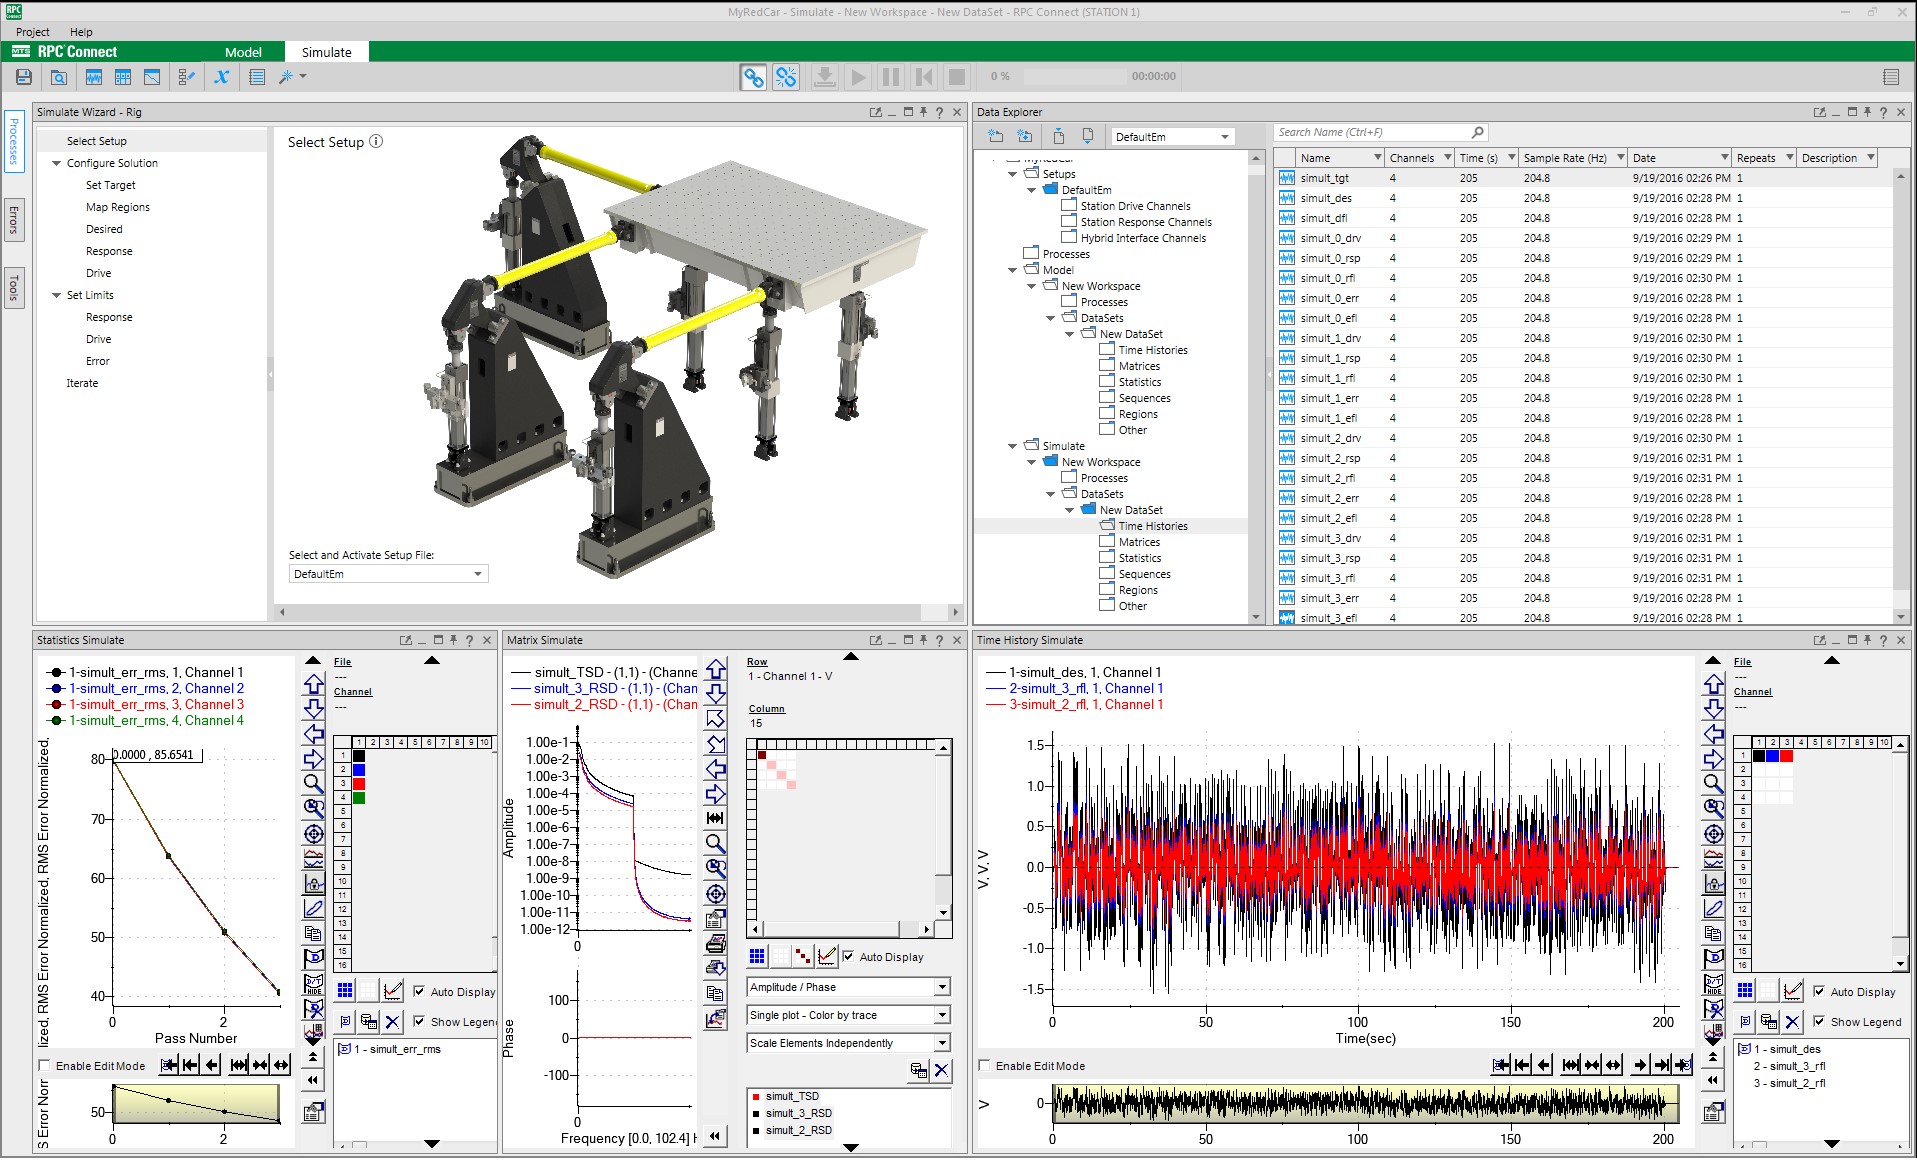This screenshot has height=1161, width=1917.
Task: Open the Project menu
Action: (32, 32)
